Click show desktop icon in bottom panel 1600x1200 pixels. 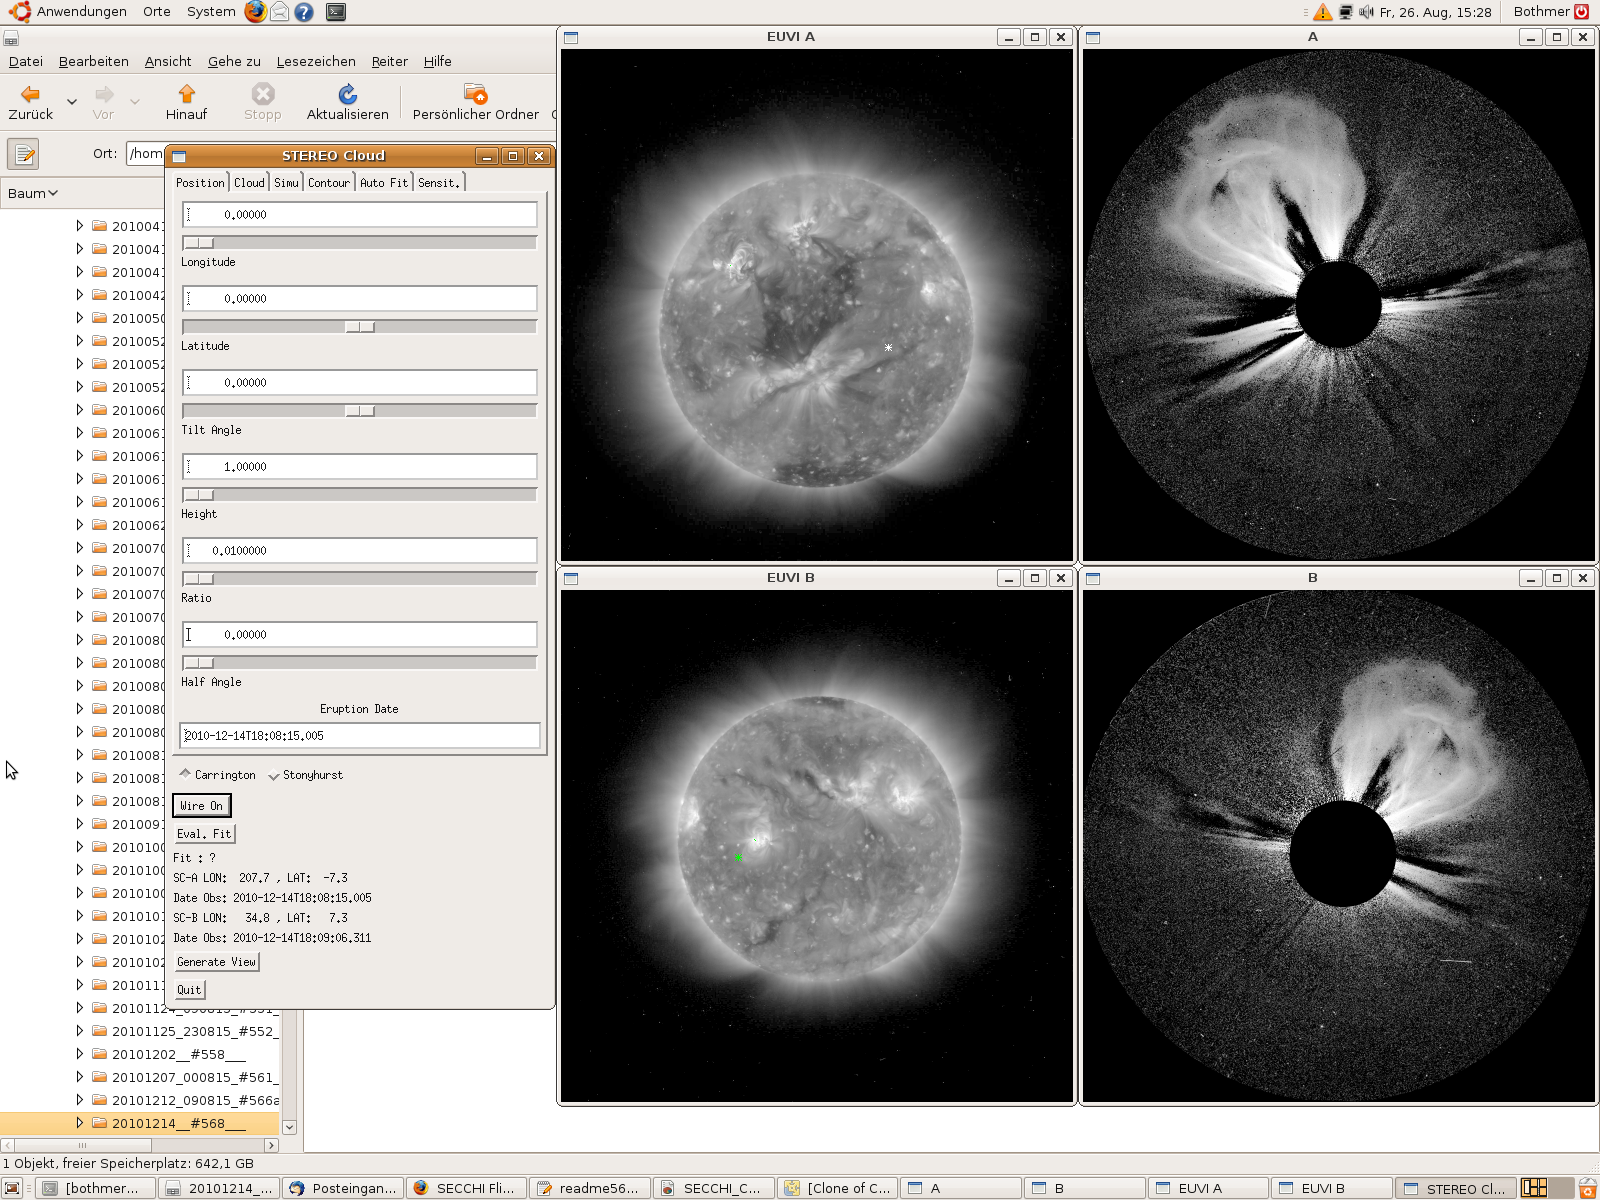(12, 1188)
